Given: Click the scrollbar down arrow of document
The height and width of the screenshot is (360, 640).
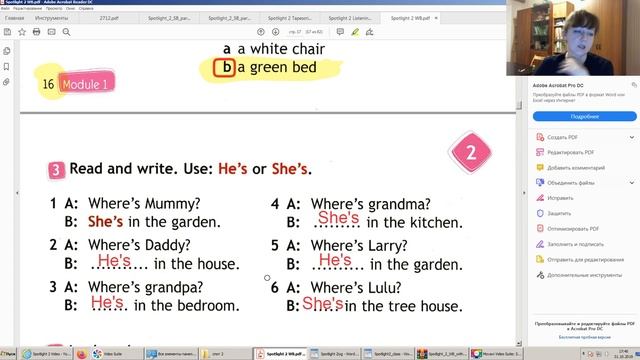Looking at the screenshot, I should (519, 344).
